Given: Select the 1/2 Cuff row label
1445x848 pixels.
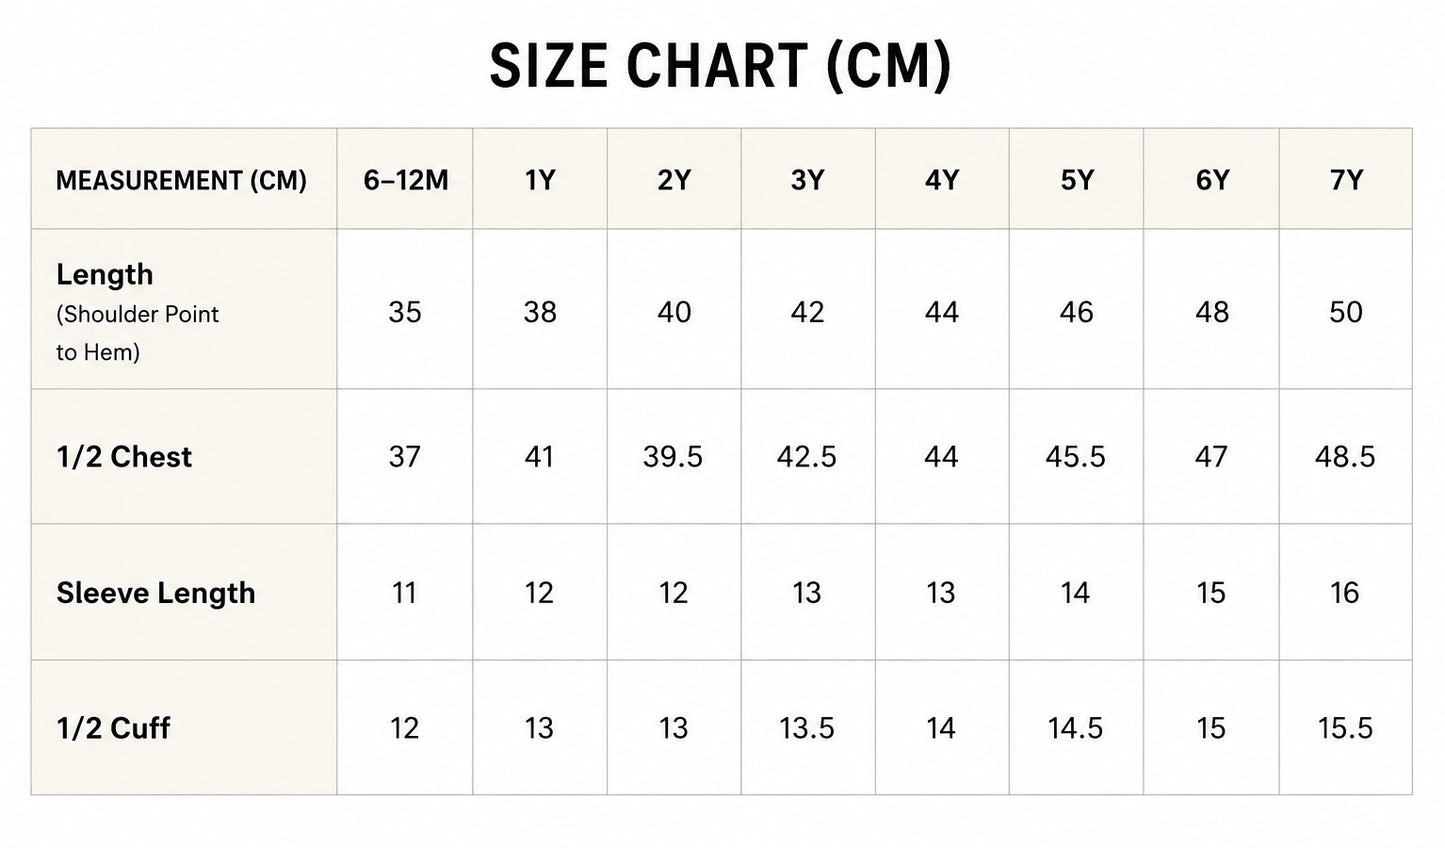Looking at the screenshot, I should [113, 728].
